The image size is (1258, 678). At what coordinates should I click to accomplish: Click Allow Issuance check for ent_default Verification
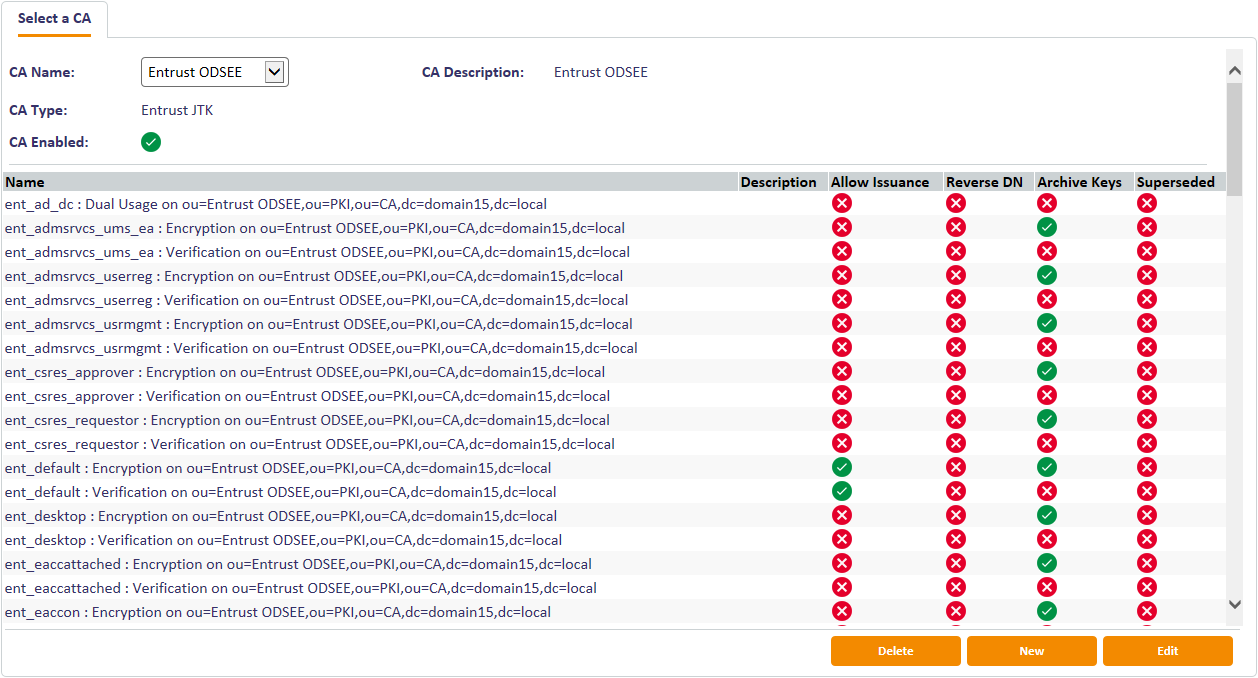(x=842, y=491)
